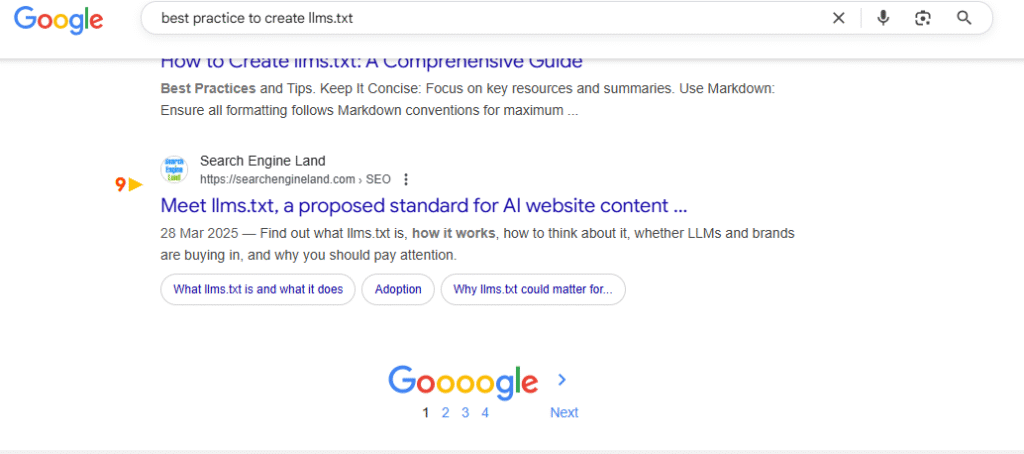Go to results page 4
Viewport: 1024px width, 454px height.
pos(485,412)
